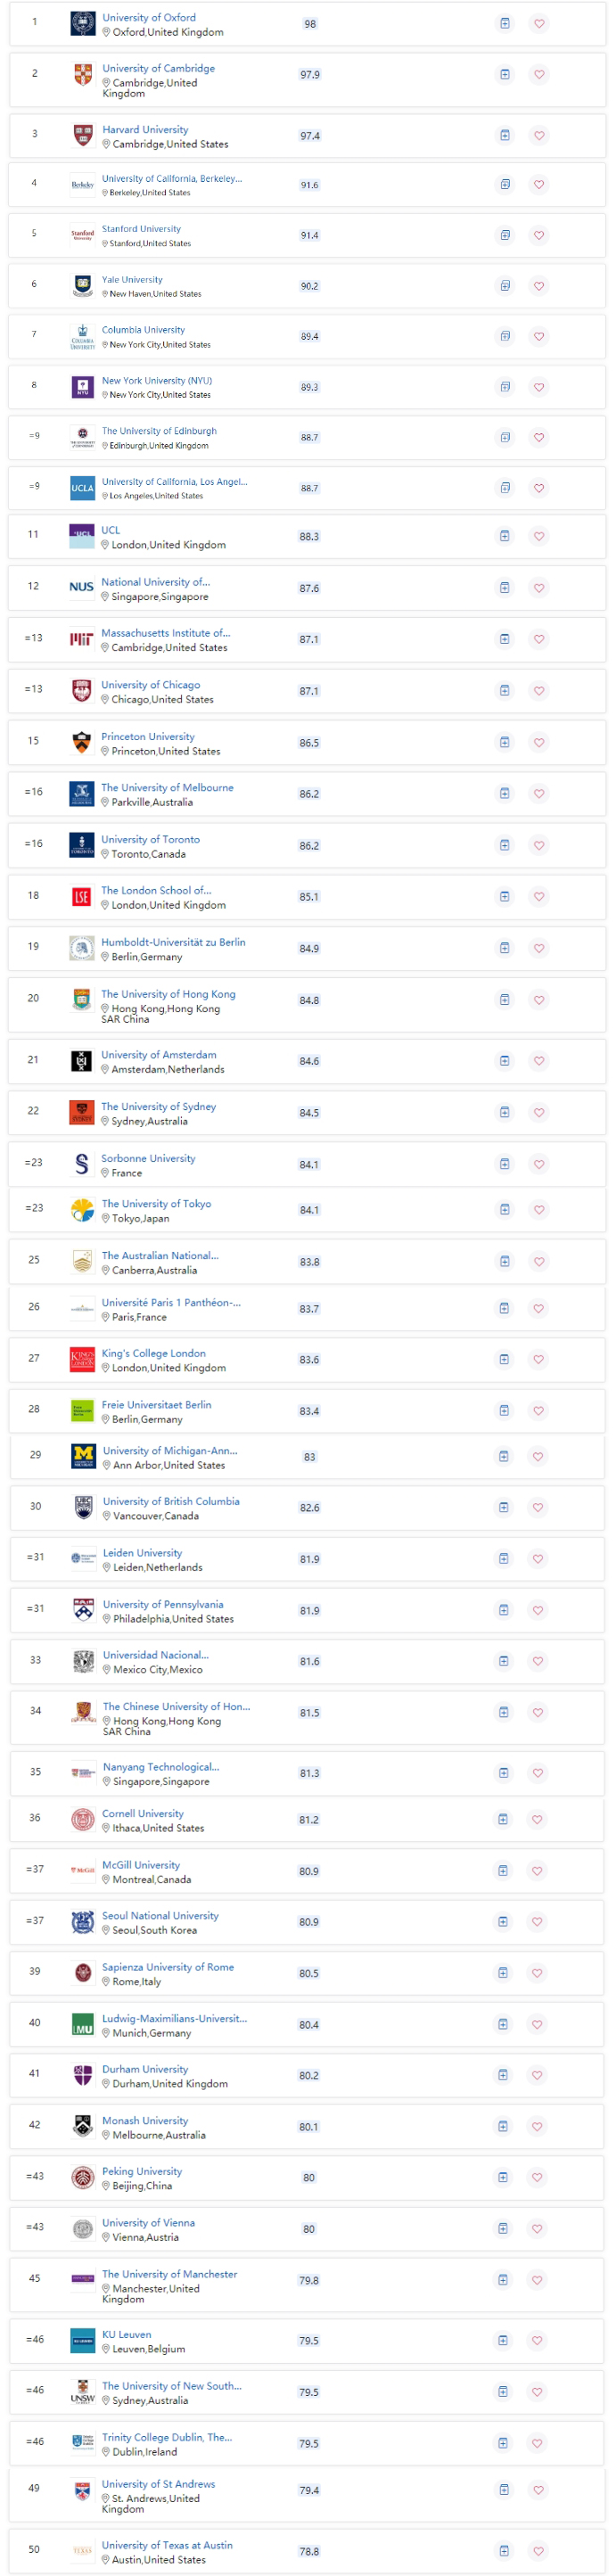The image size is (616, 2576).
Task: Click LSE logo thumbnail
Action: point(82,897)
